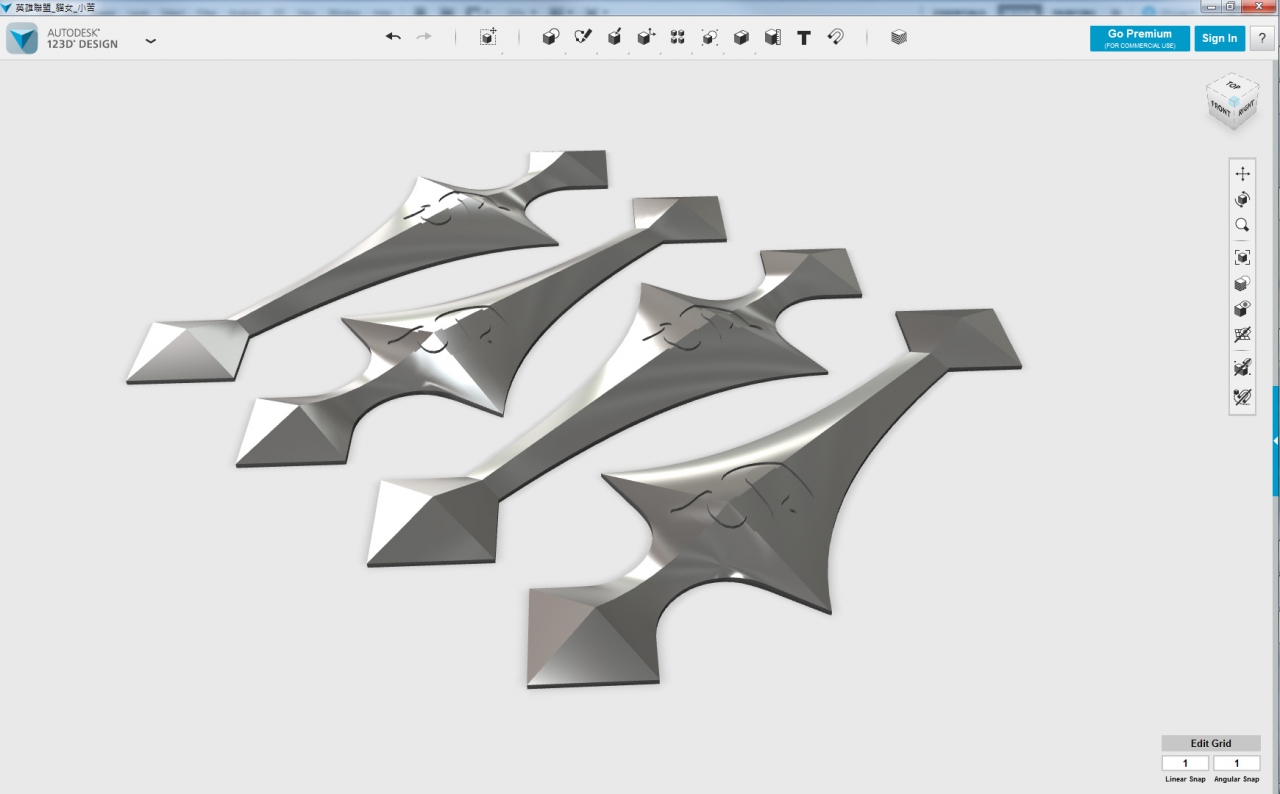Click the Sign In button
The image size is (1280, 794).
point(1219,38)
